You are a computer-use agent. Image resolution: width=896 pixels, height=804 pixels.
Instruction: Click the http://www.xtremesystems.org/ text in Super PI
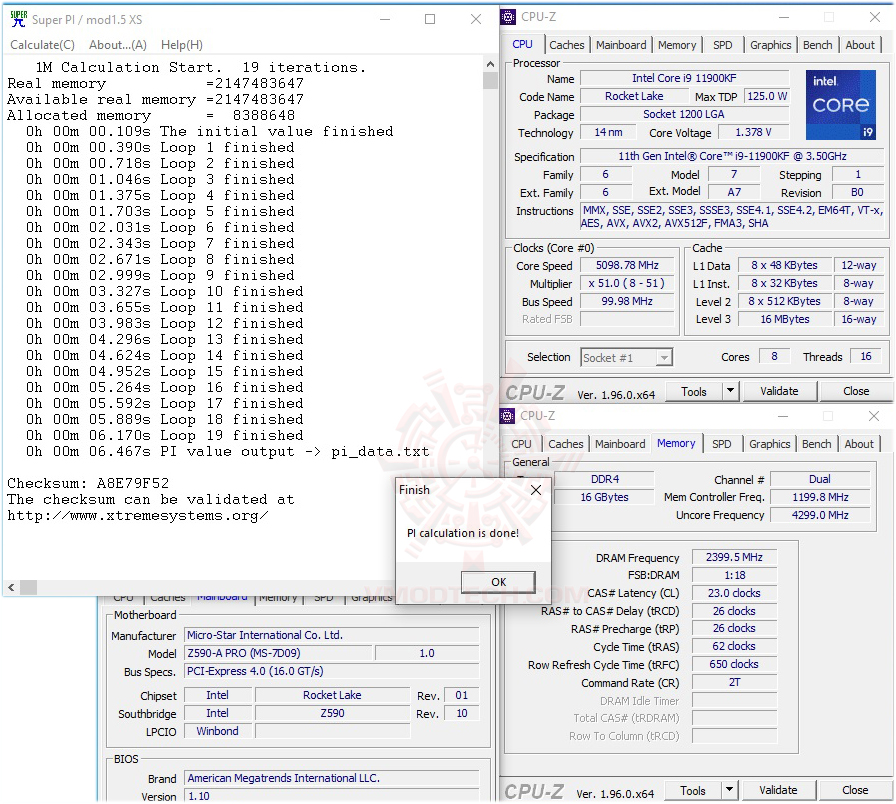click(137, 515)
